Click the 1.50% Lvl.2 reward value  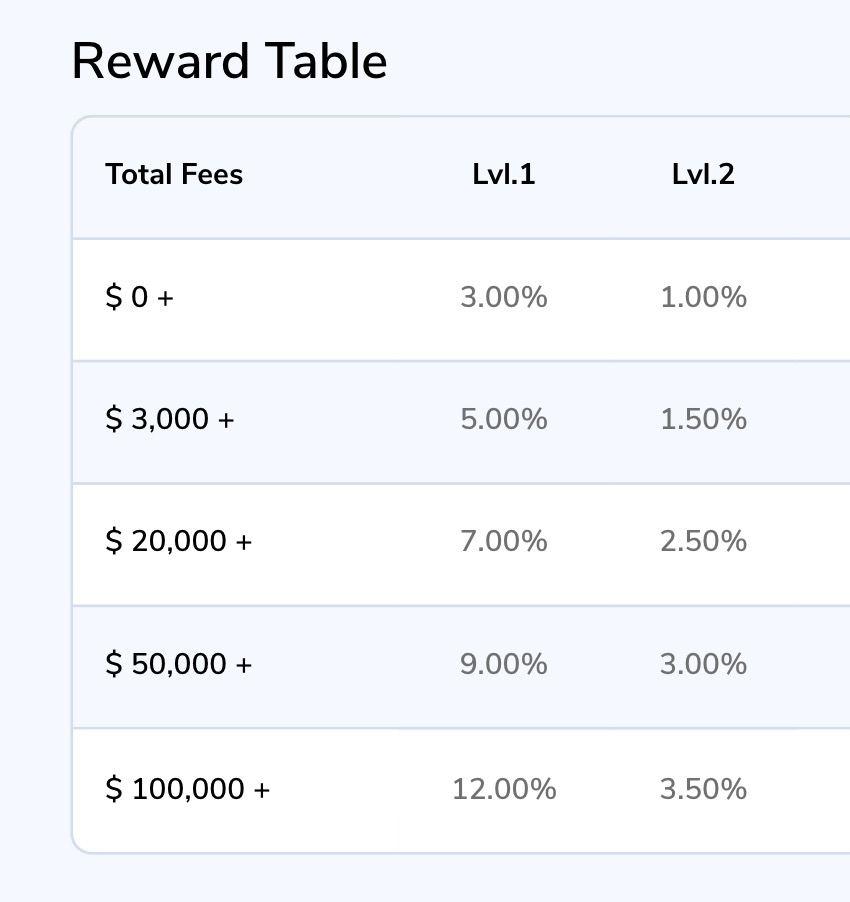tap(703, 419)
